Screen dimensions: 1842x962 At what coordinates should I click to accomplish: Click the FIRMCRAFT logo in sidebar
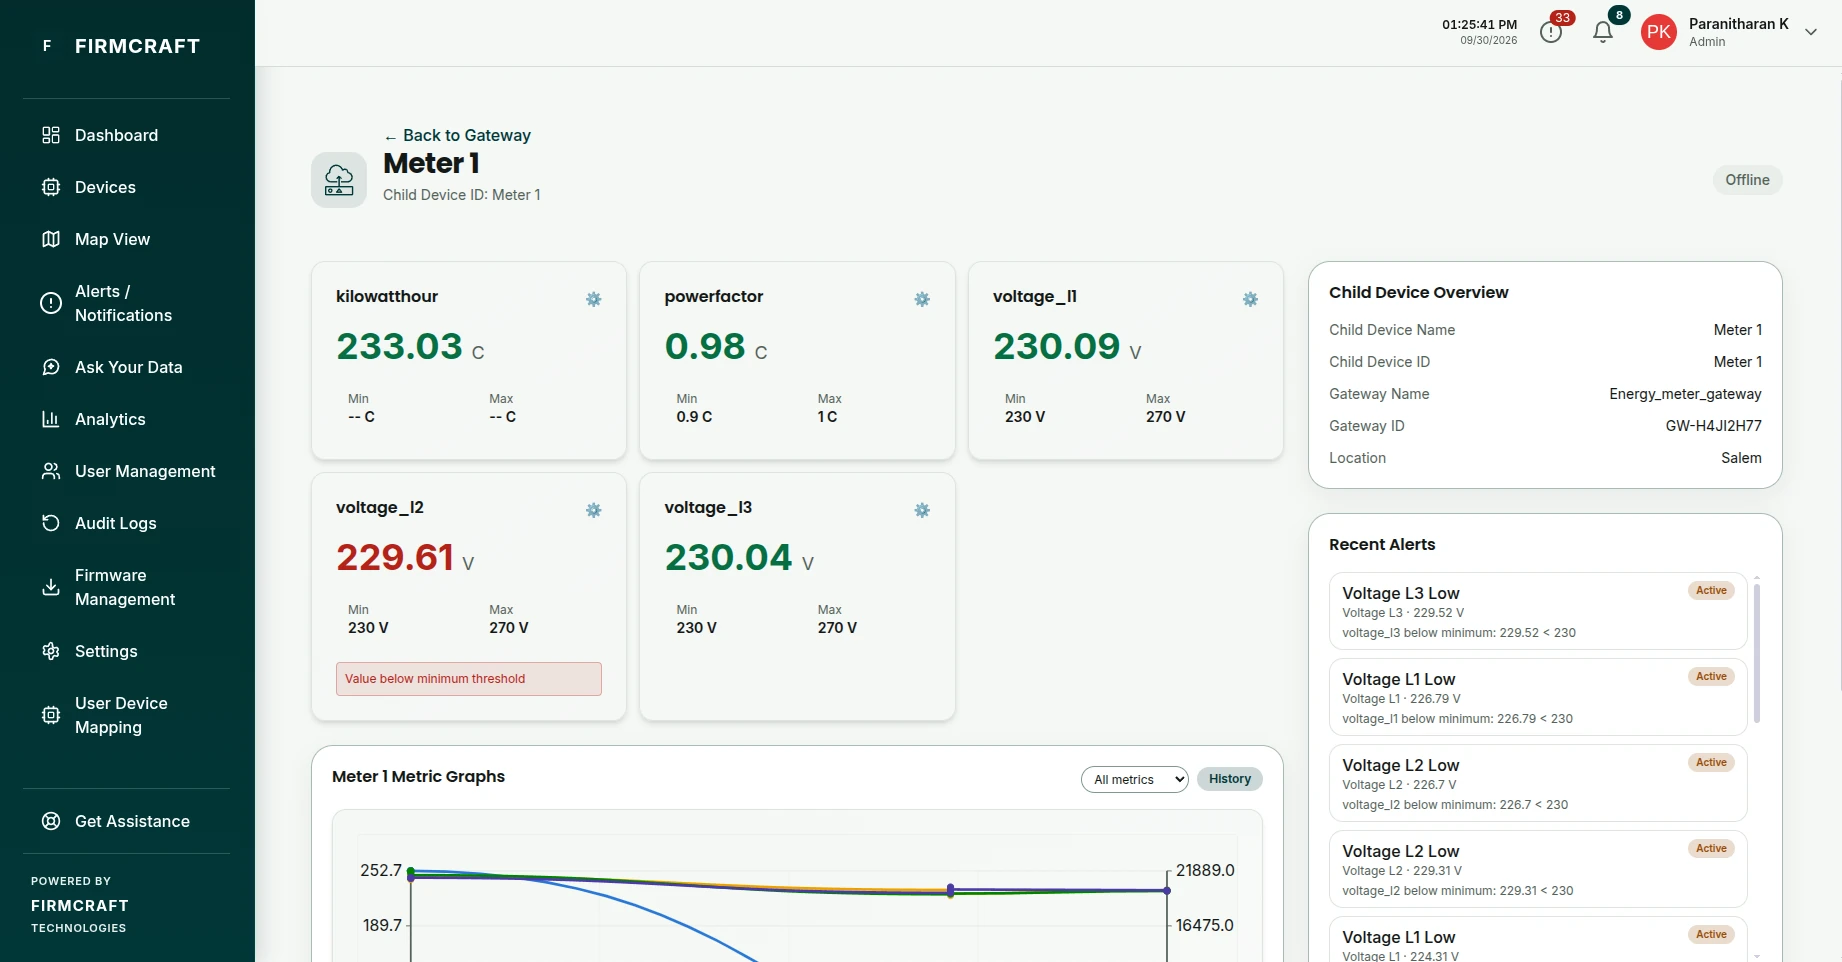137,46
